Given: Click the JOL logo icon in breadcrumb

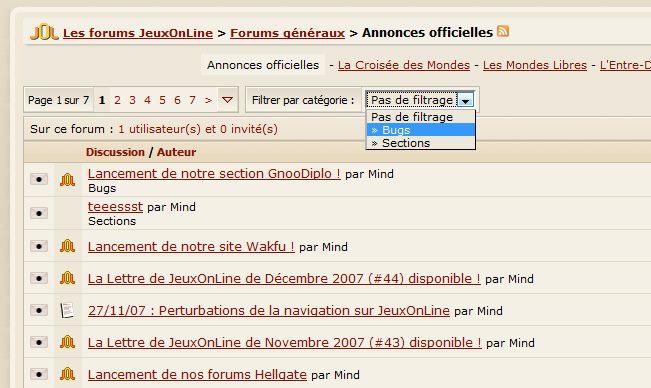Looking at the screenshot, I should click(x=44, y=32).
